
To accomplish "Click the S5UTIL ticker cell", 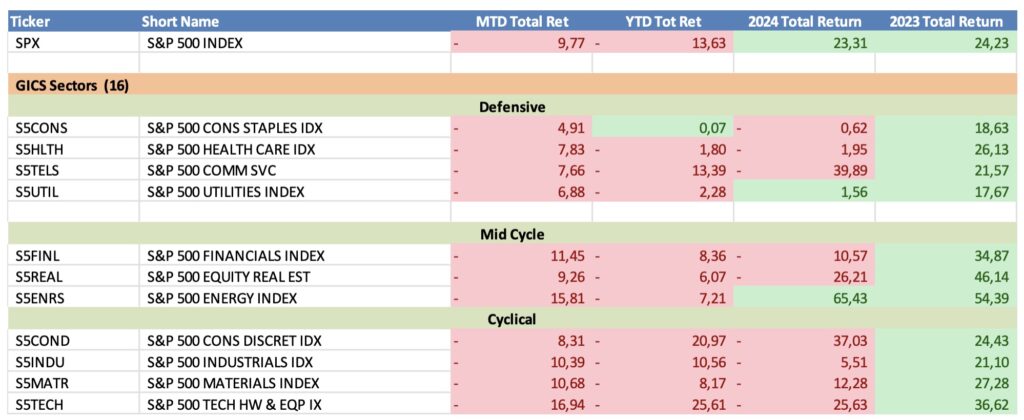I will [x=39, y=191].
